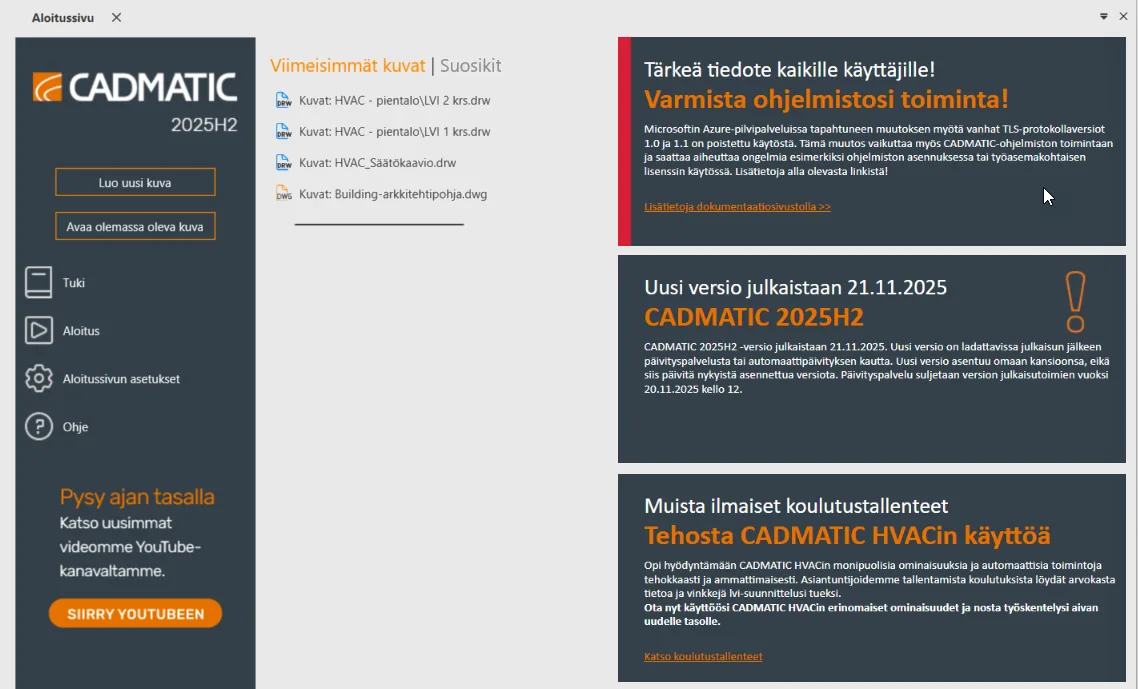
Task: Click the CADMATIC logo
Action: [135, 87]
